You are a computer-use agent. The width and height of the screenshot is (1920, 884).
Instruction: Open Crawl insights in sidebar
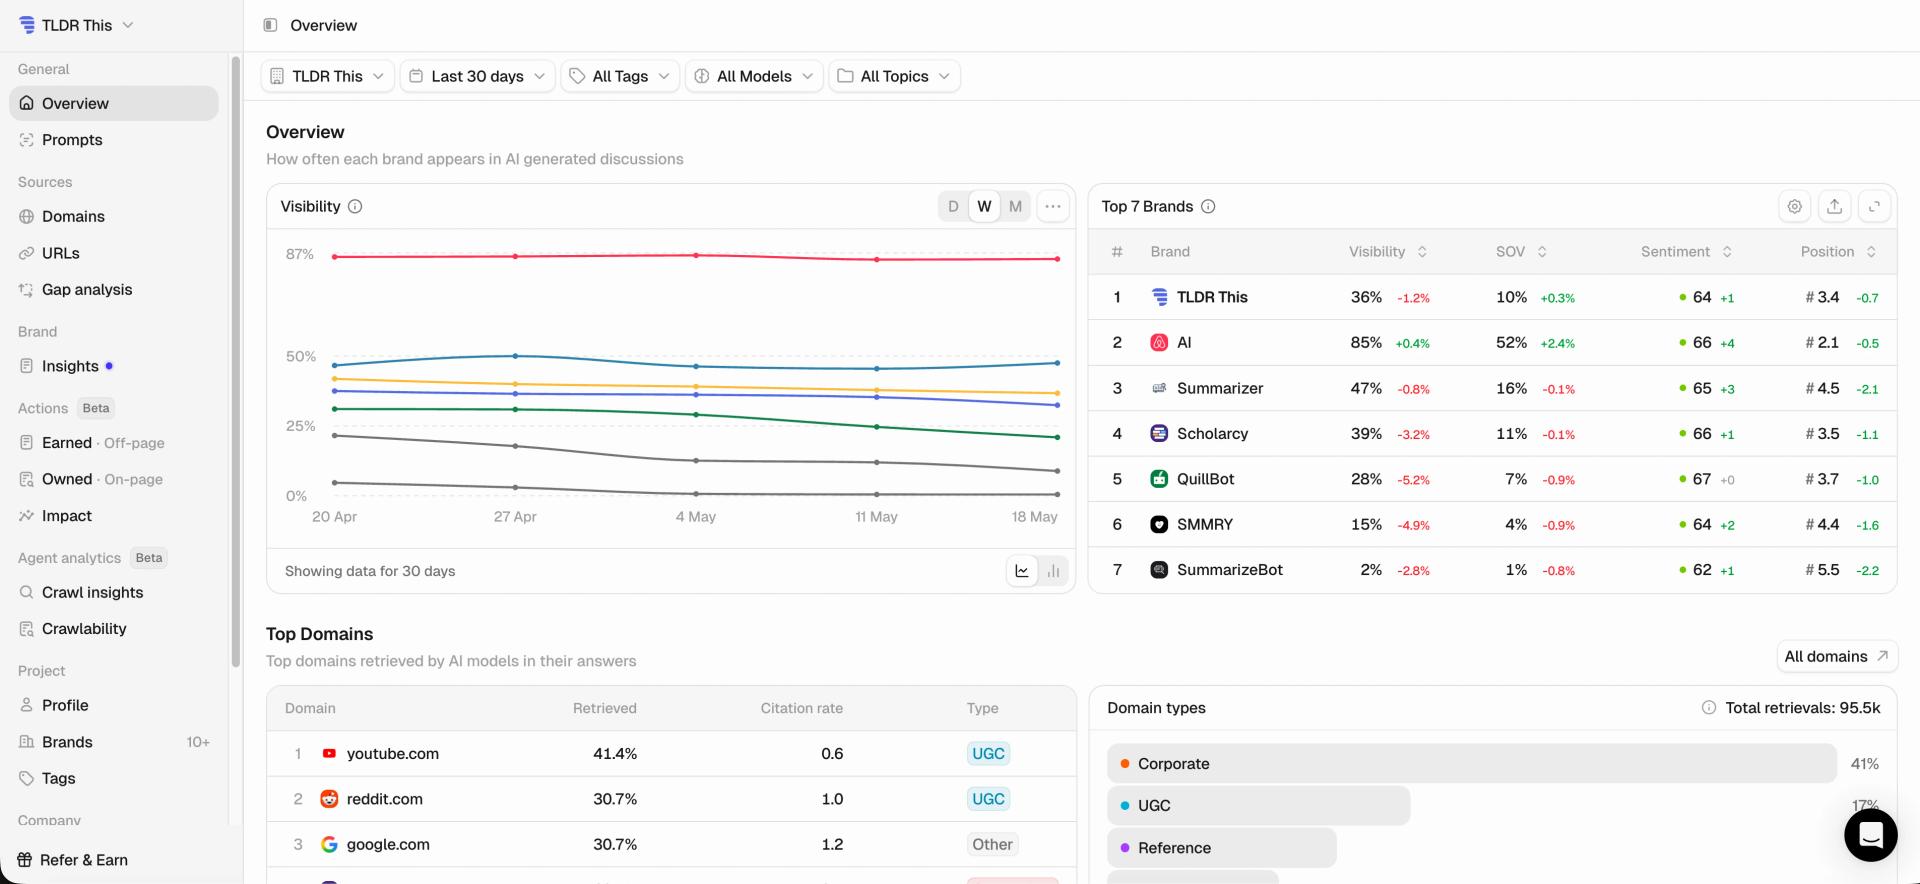point(114,592)
